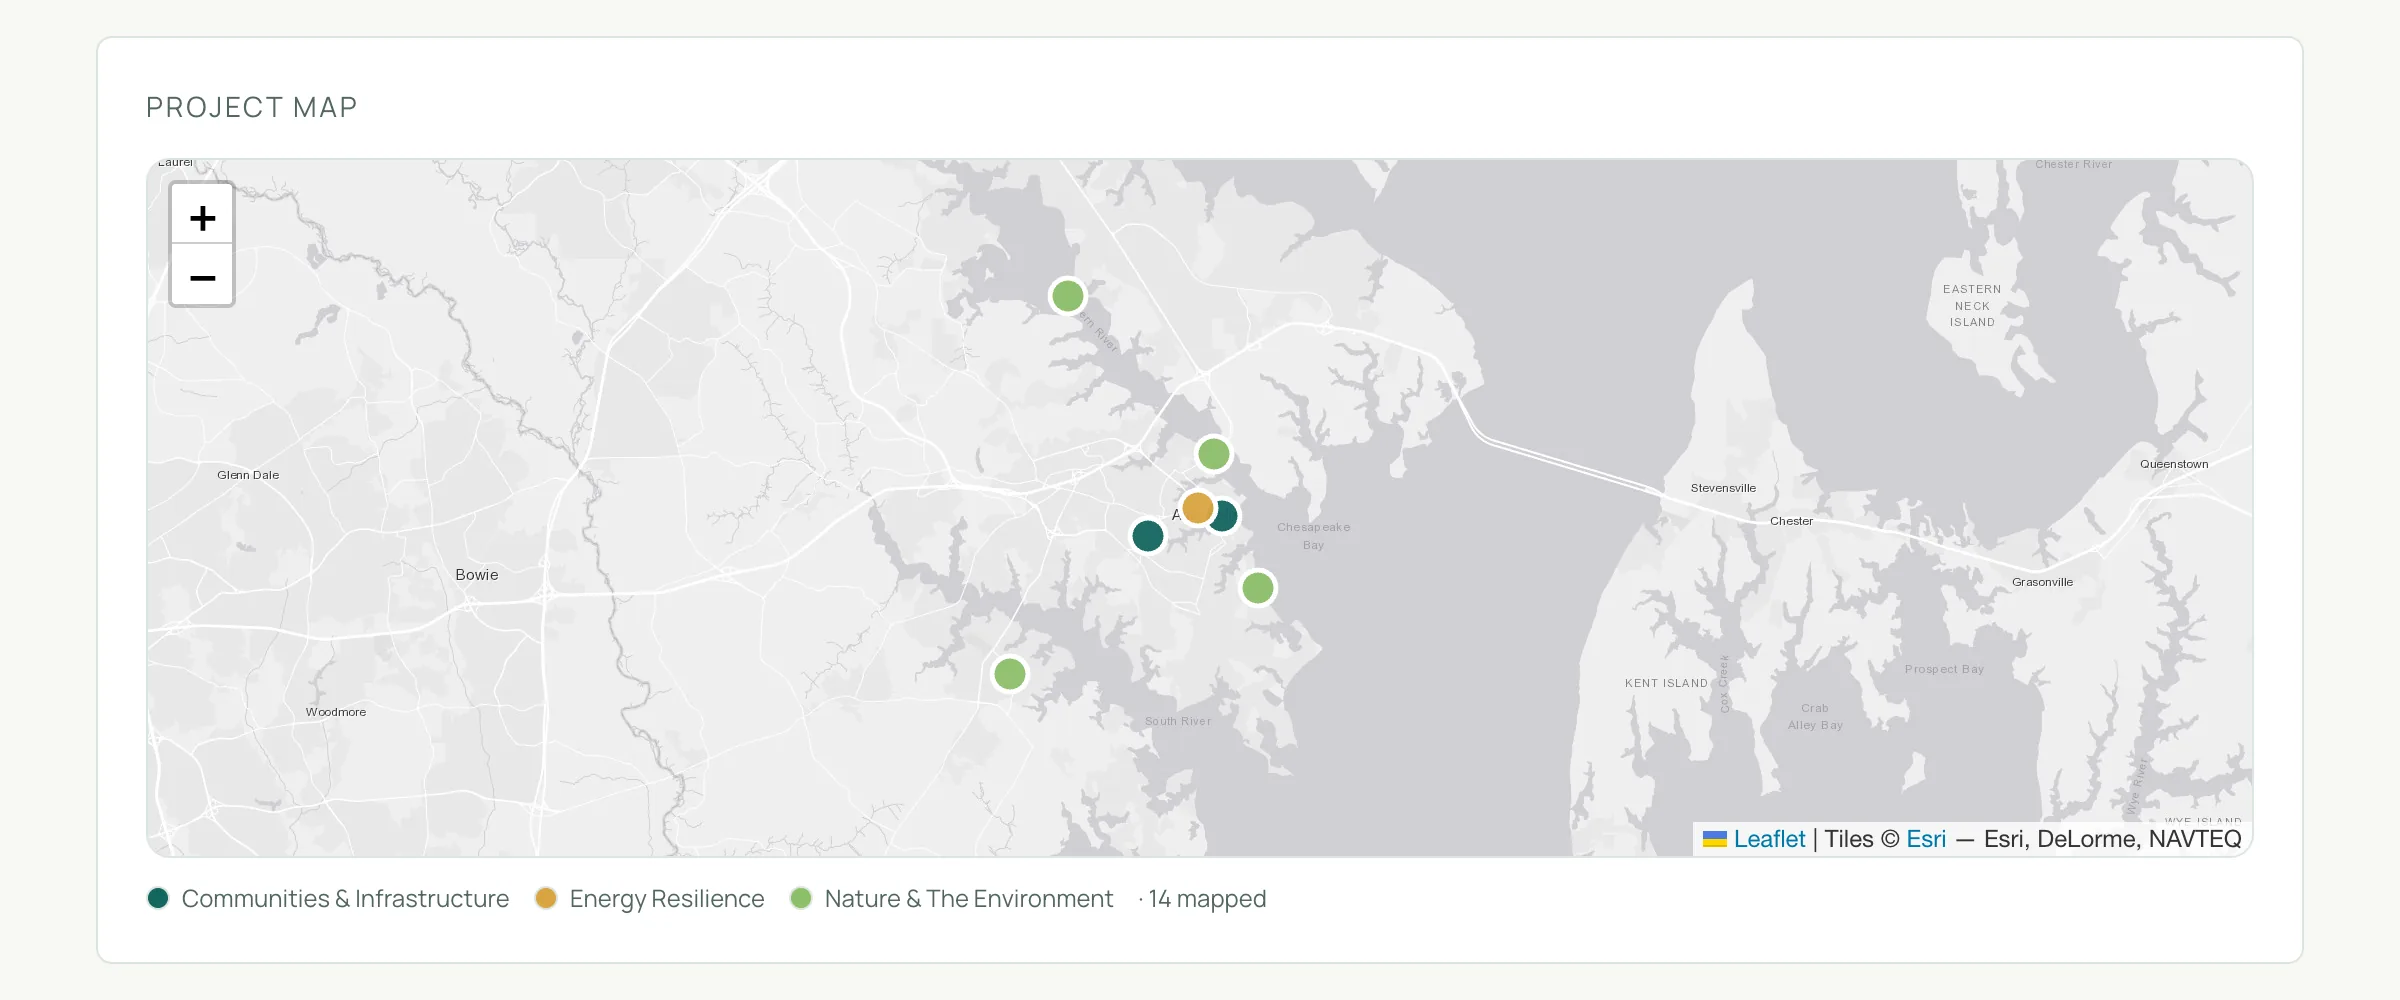
Task: Click the "Grasonville" map label
Action: [x=2042, y=582]
